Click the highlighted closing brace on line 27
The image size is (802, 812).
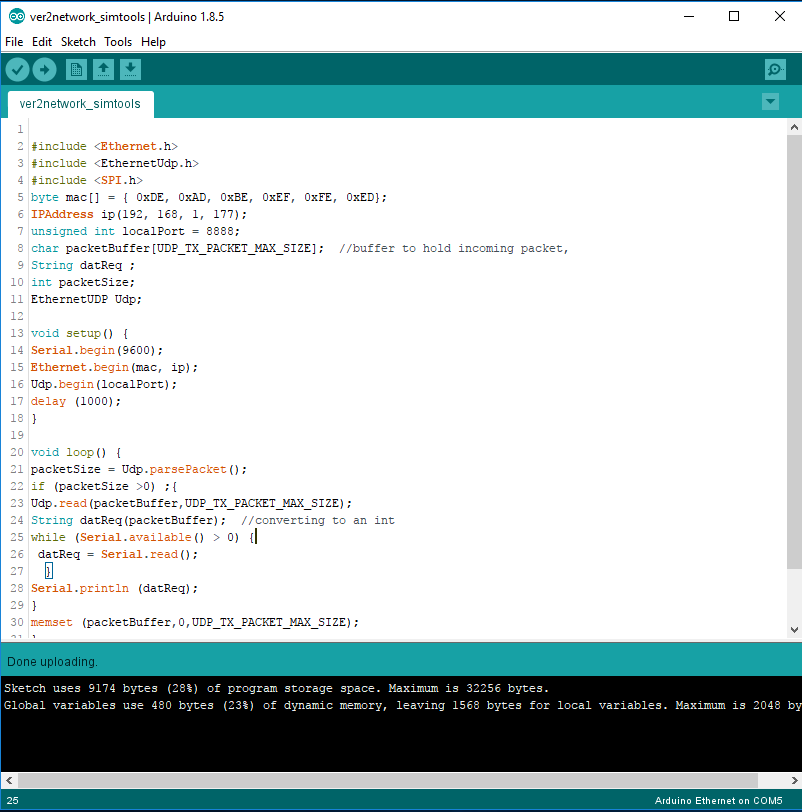coord(49,571)
